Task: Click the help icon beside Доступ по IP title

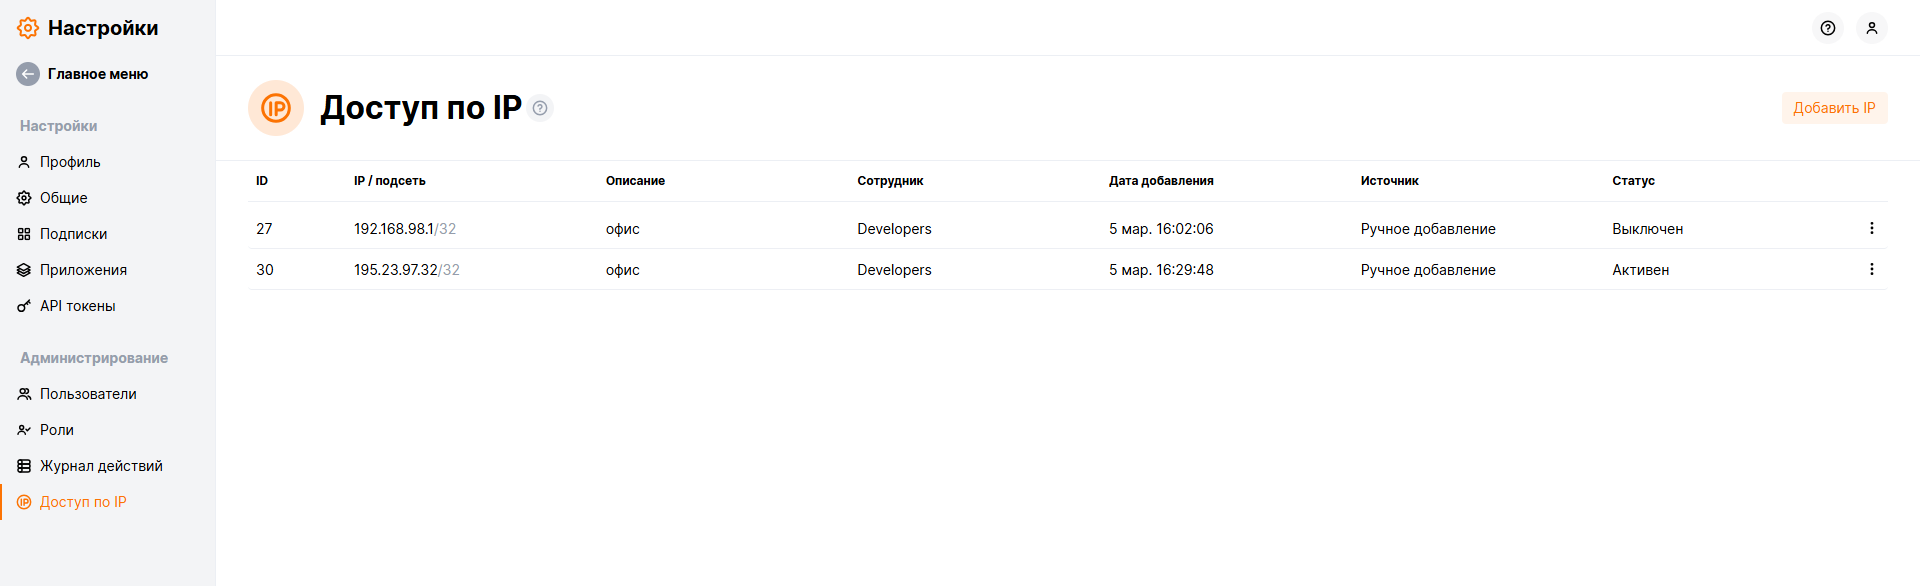Action: pyautogui.click(x=540, y=108)
